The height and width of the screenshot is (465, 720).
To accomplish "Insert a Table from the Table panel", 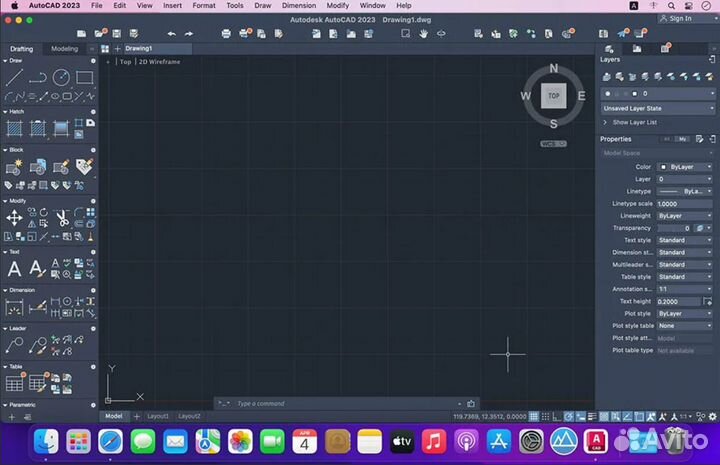I will (x=14, y=383).
